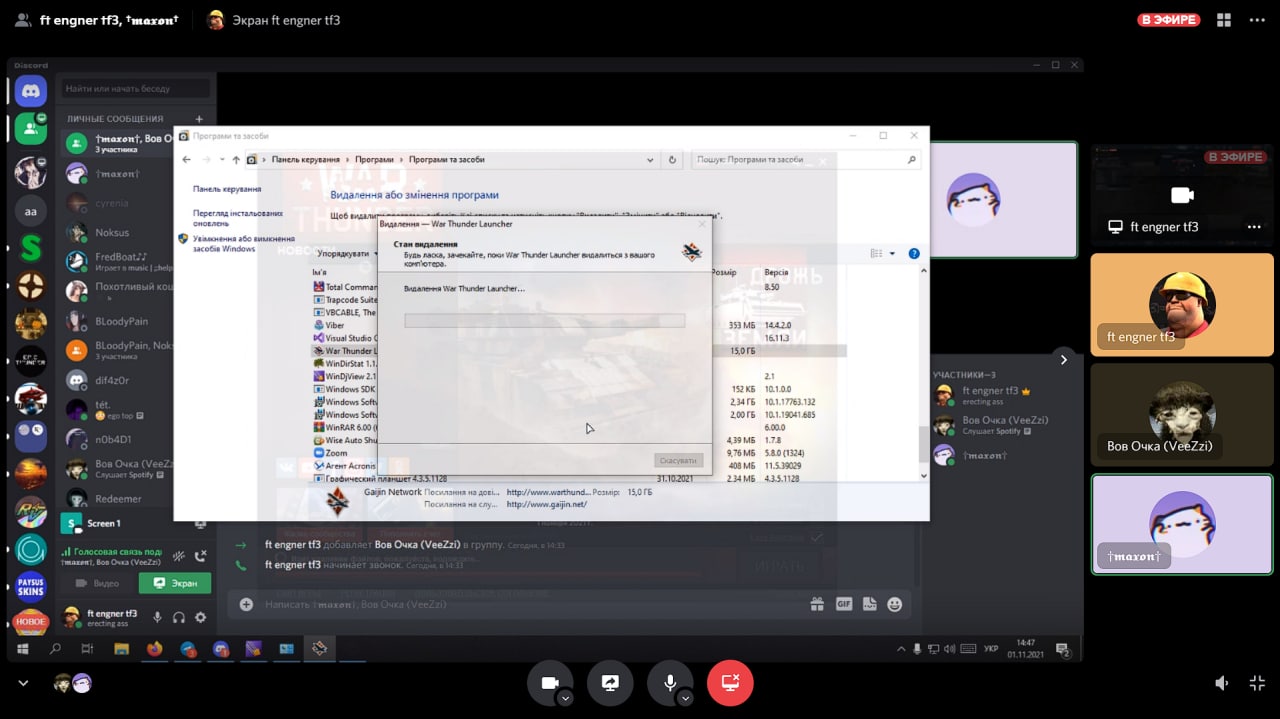Screen dimensions: 1280x719
Task: Click the plus attach file icon
Action: [x=246, y=604]
